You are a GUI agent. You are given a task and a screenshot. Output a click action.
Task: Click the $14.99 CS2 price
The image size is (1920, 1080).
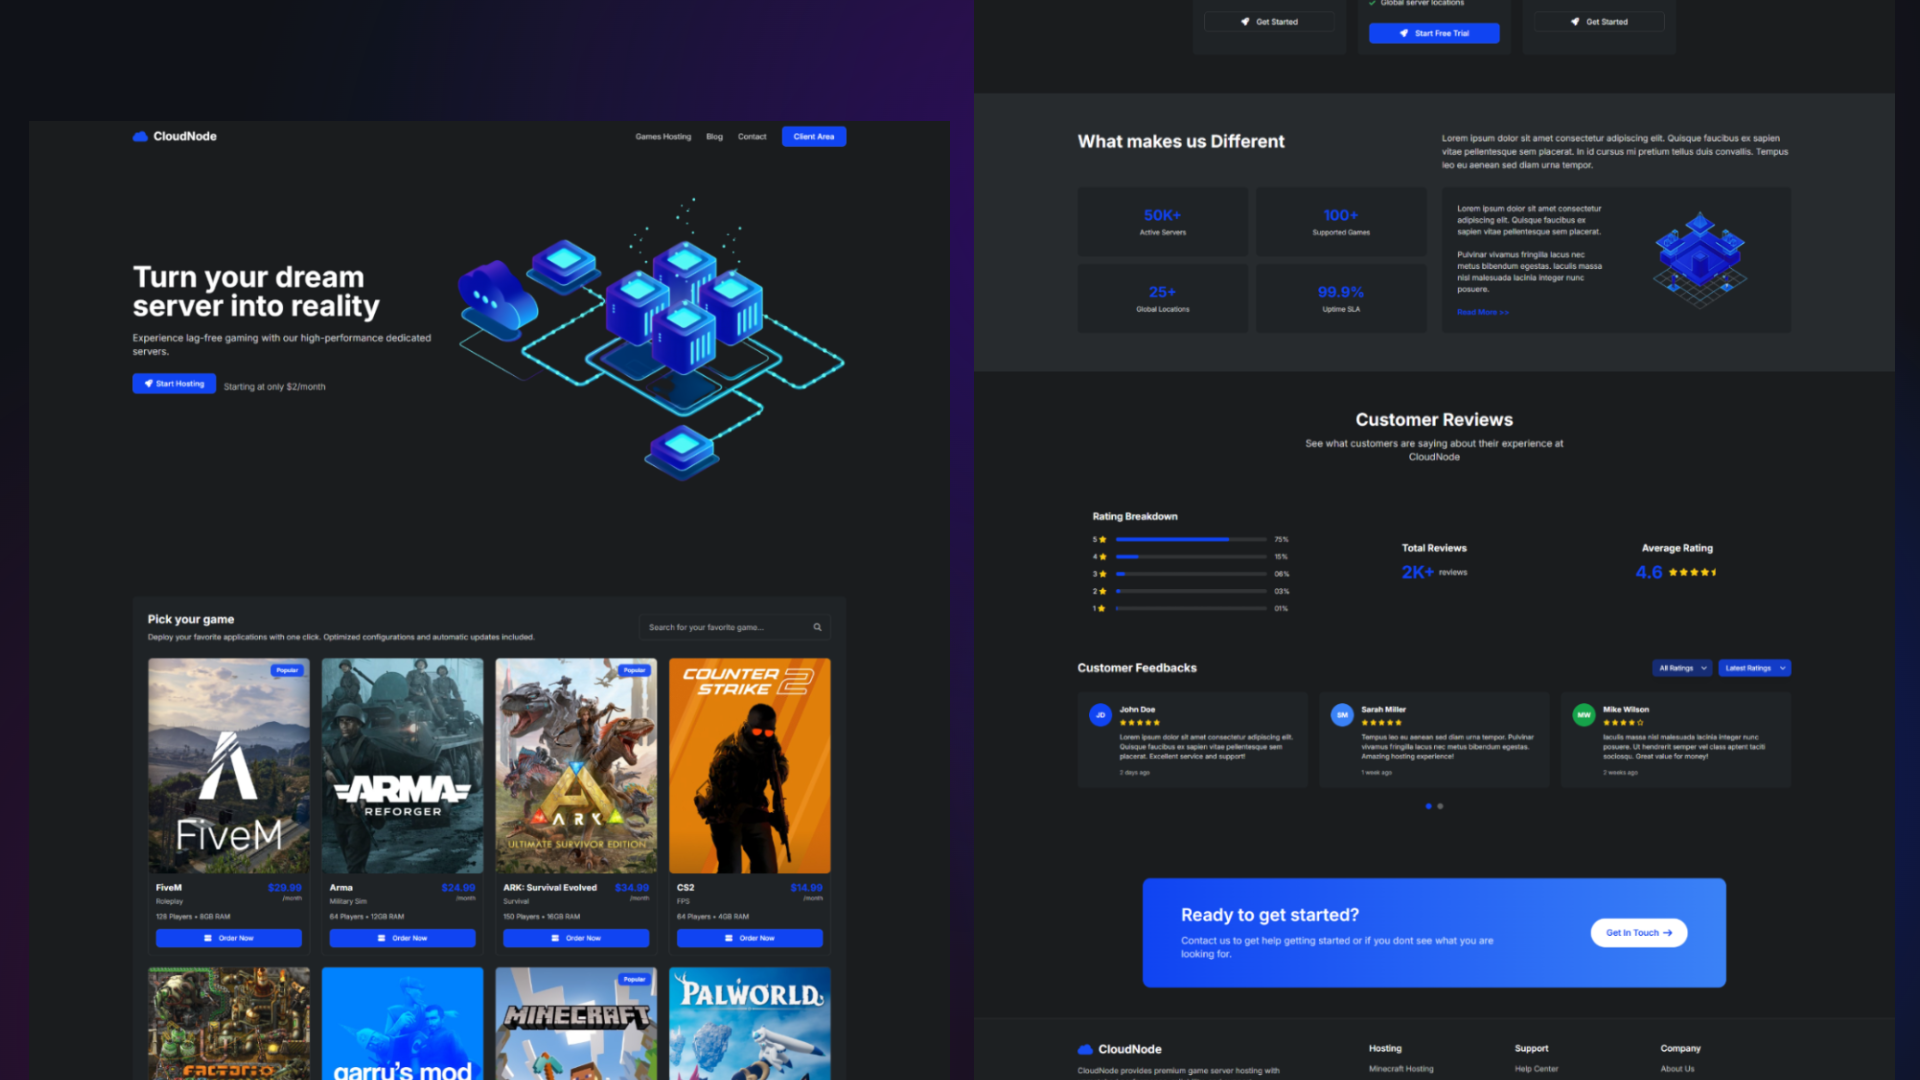pos(806,888)
